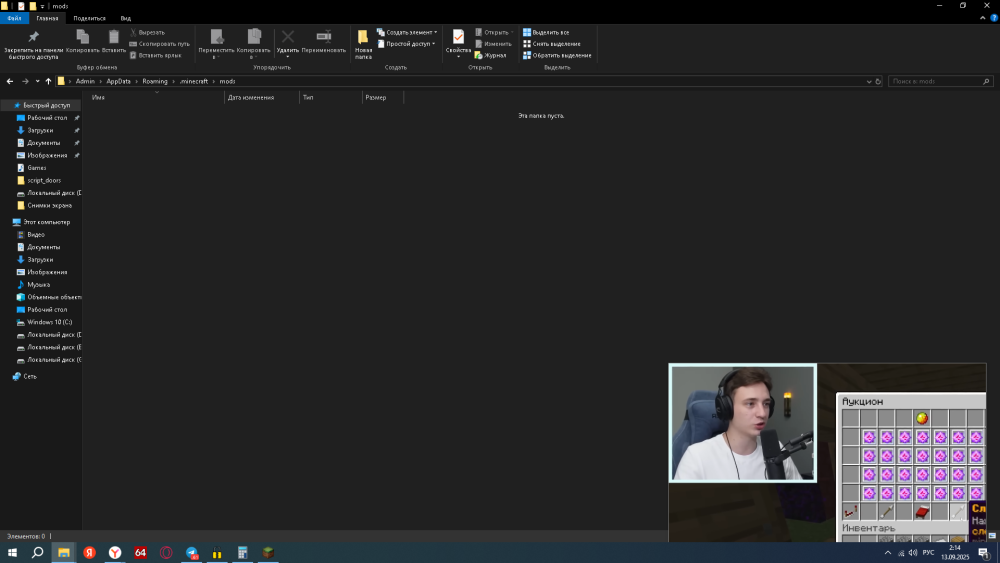Open the taskbar volume icon
Screen dimensions: 1000x563
click(913, 553)
